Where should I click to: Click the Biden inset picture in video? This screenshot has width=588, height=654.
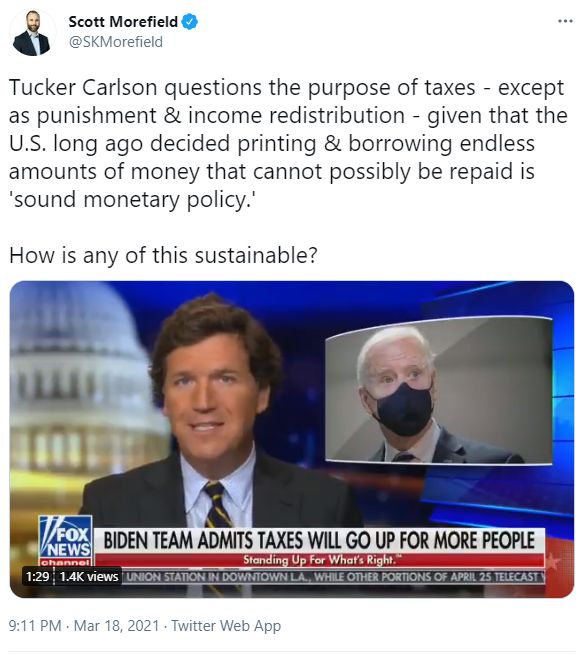point(439,390)
